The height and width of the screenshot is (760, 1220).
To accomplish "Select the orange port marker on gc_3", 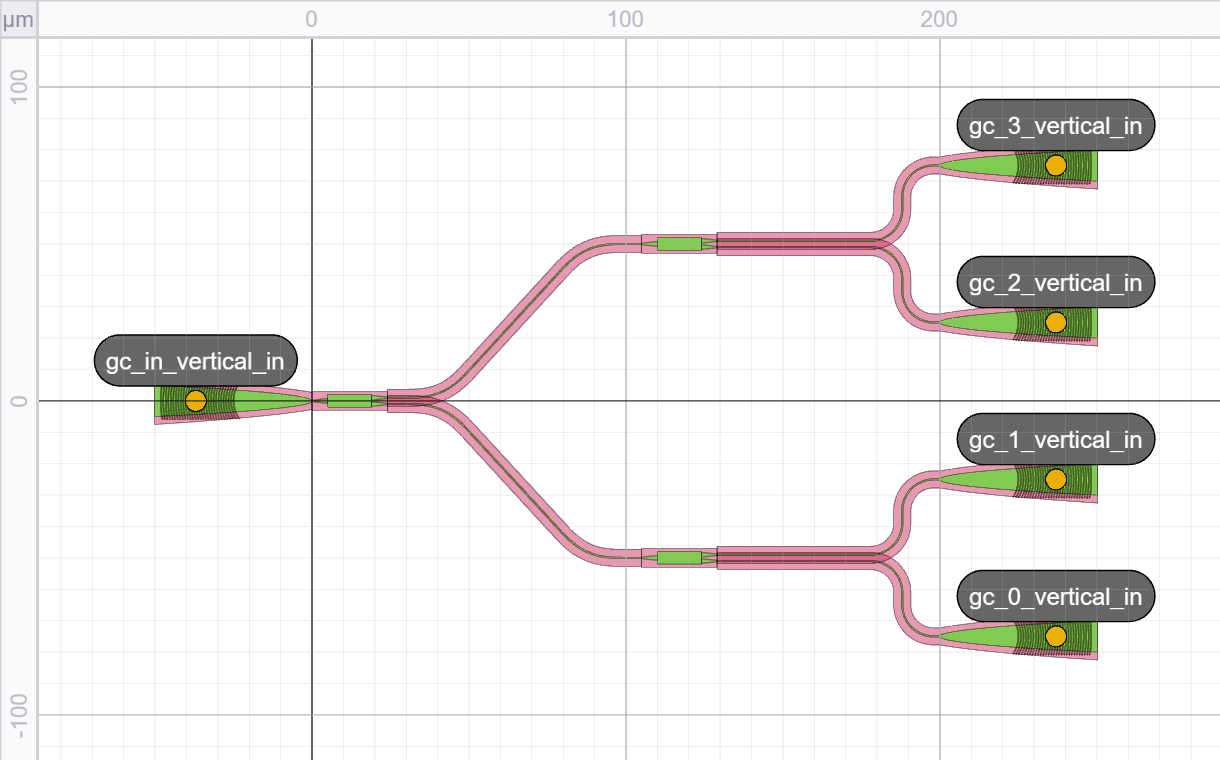I will (1055, 166).
